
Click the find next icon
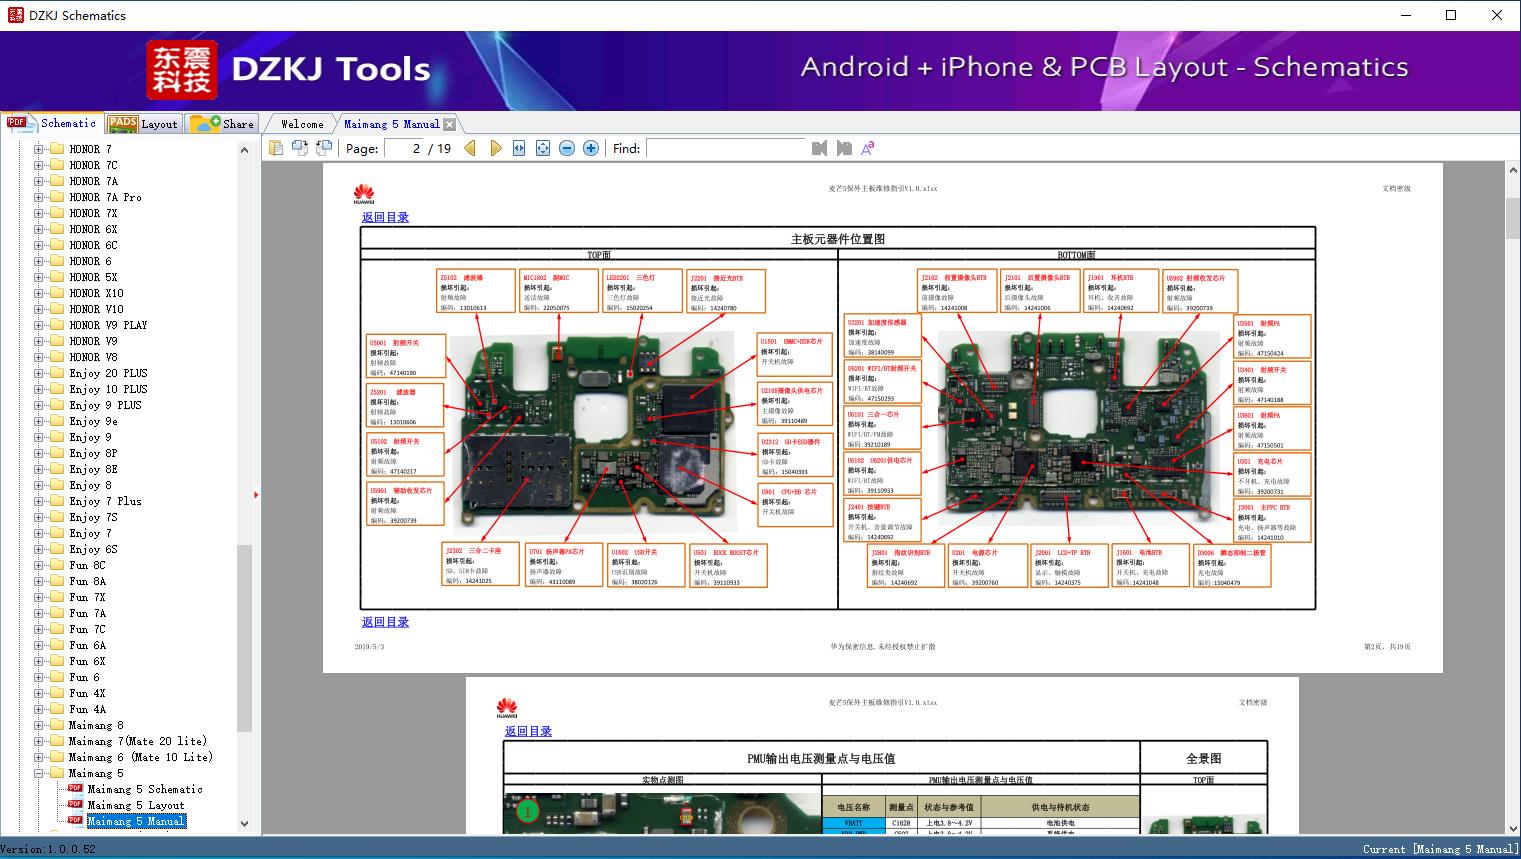click(844, 148)
